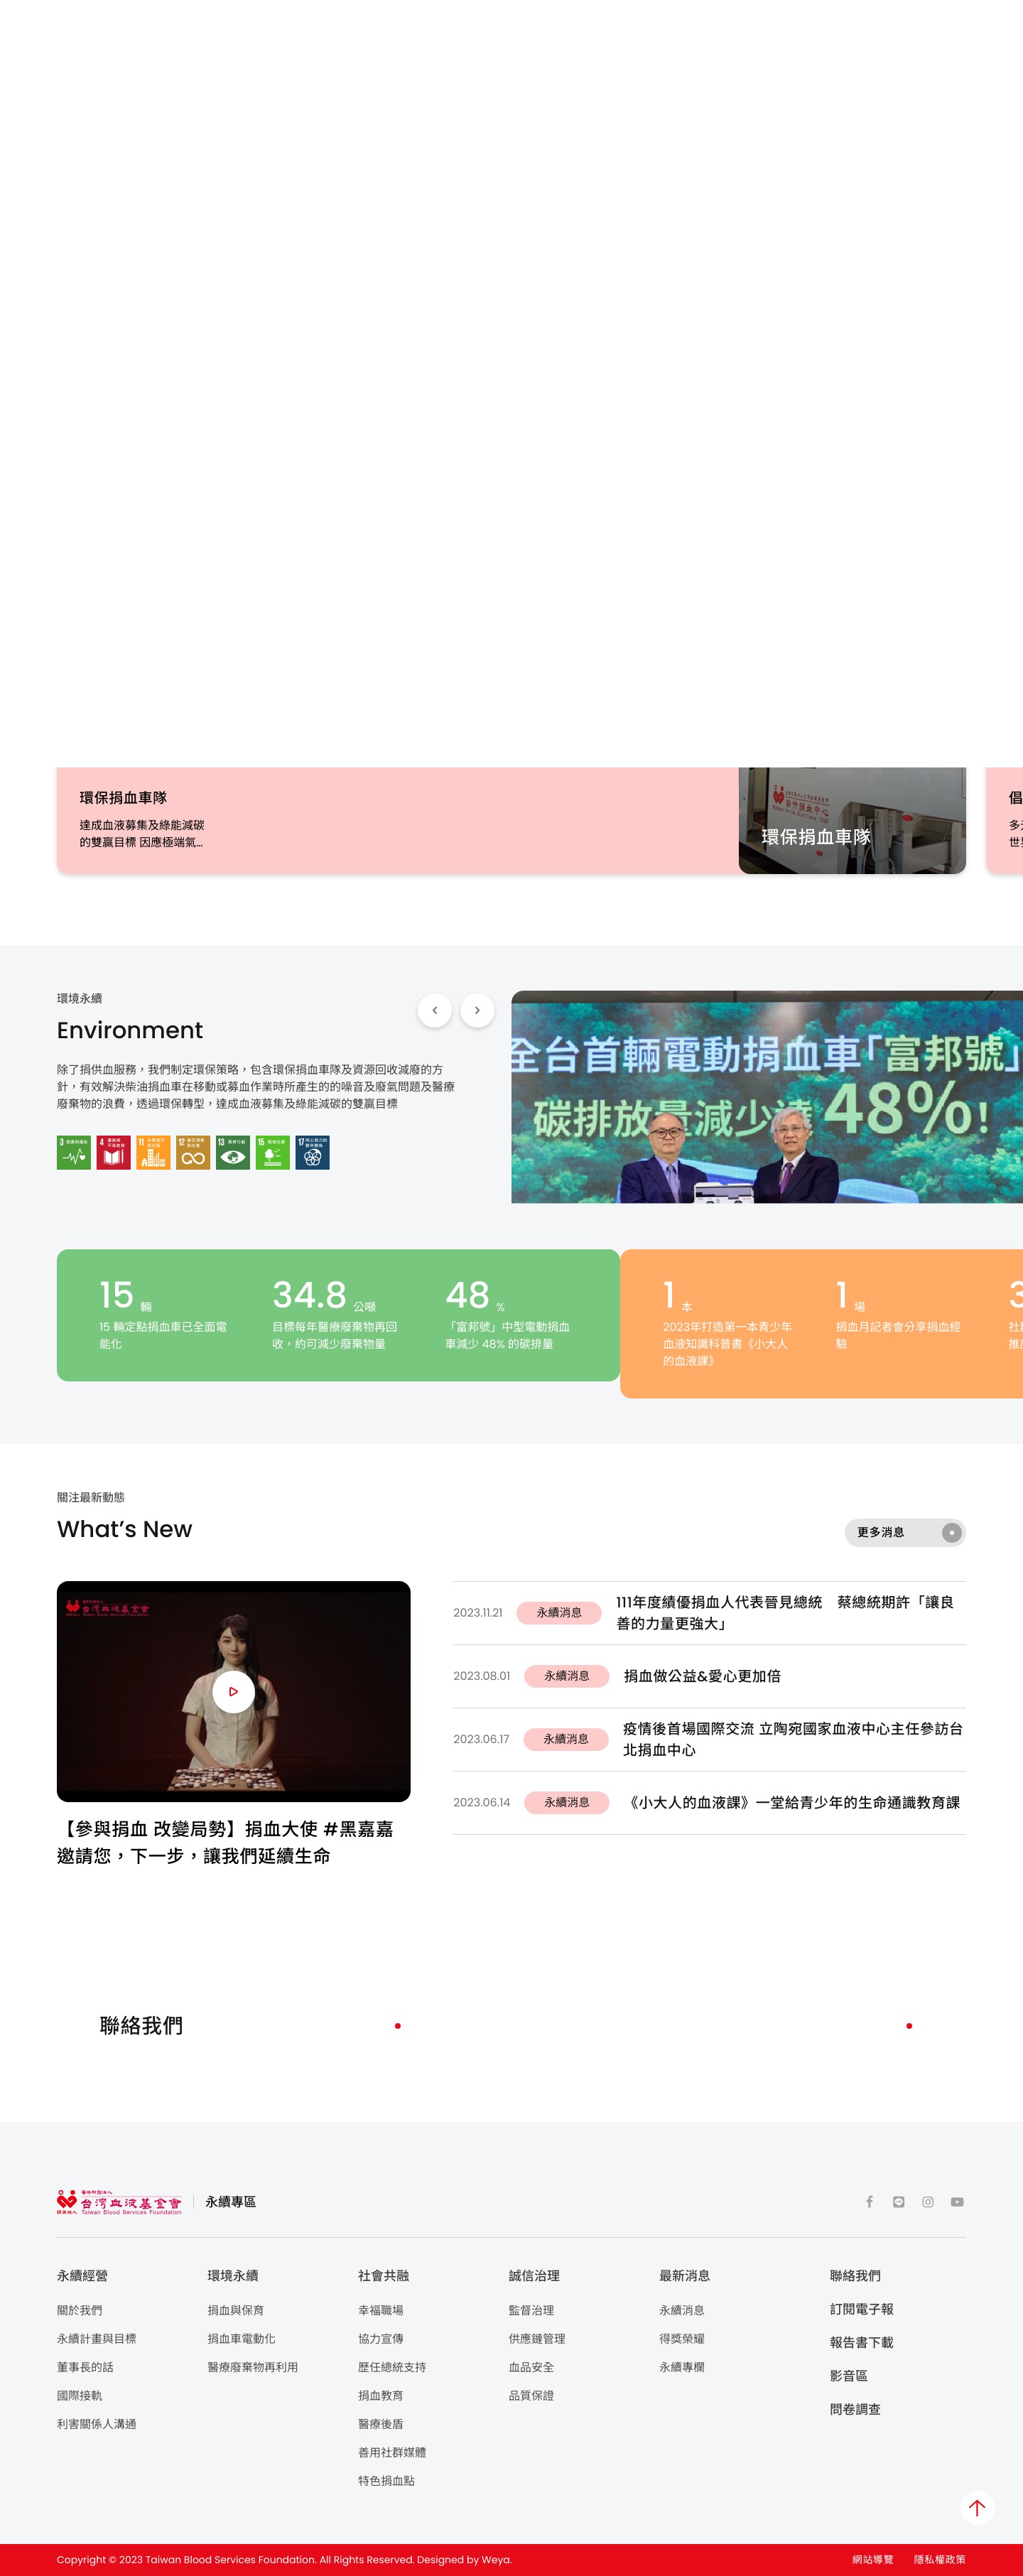Click SDG 3 health goal icon
The image size is (1023, 2576).
(x=74, y=1152)
